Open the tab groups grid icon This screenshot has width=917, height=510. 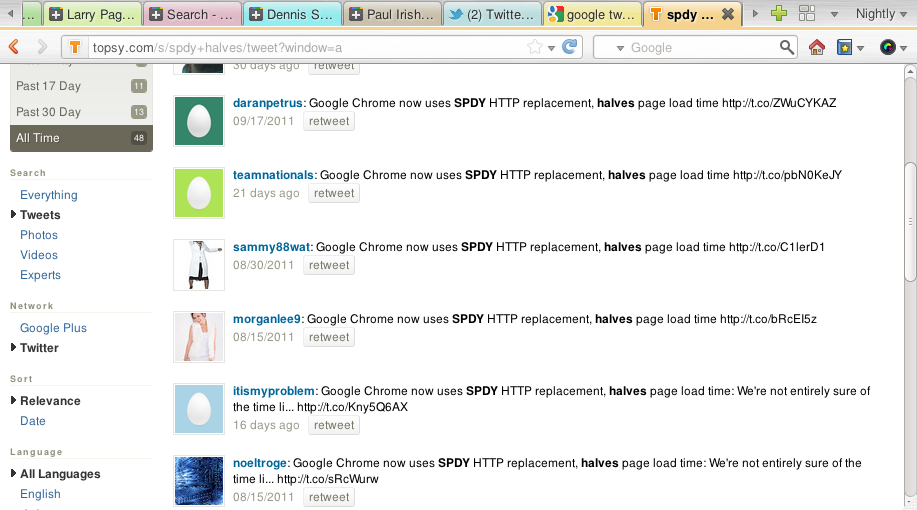point(807,13)
